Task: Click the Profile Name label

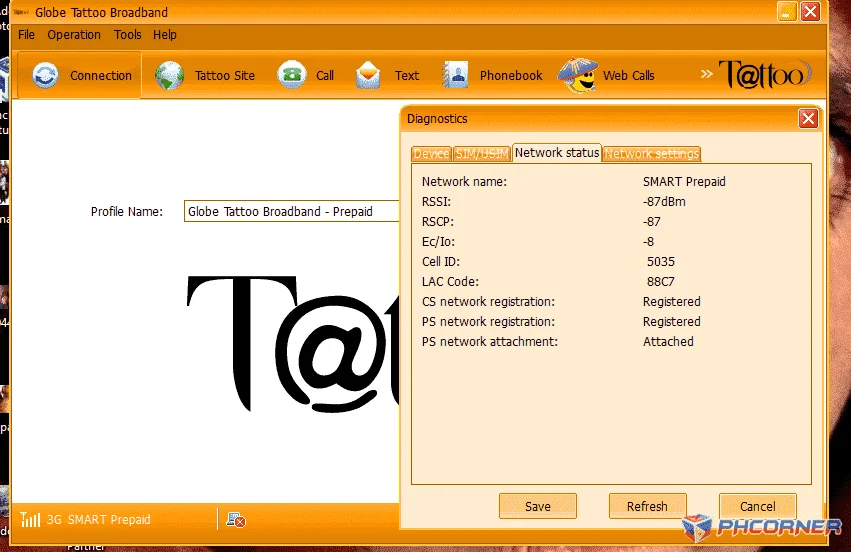Action: 126,212
